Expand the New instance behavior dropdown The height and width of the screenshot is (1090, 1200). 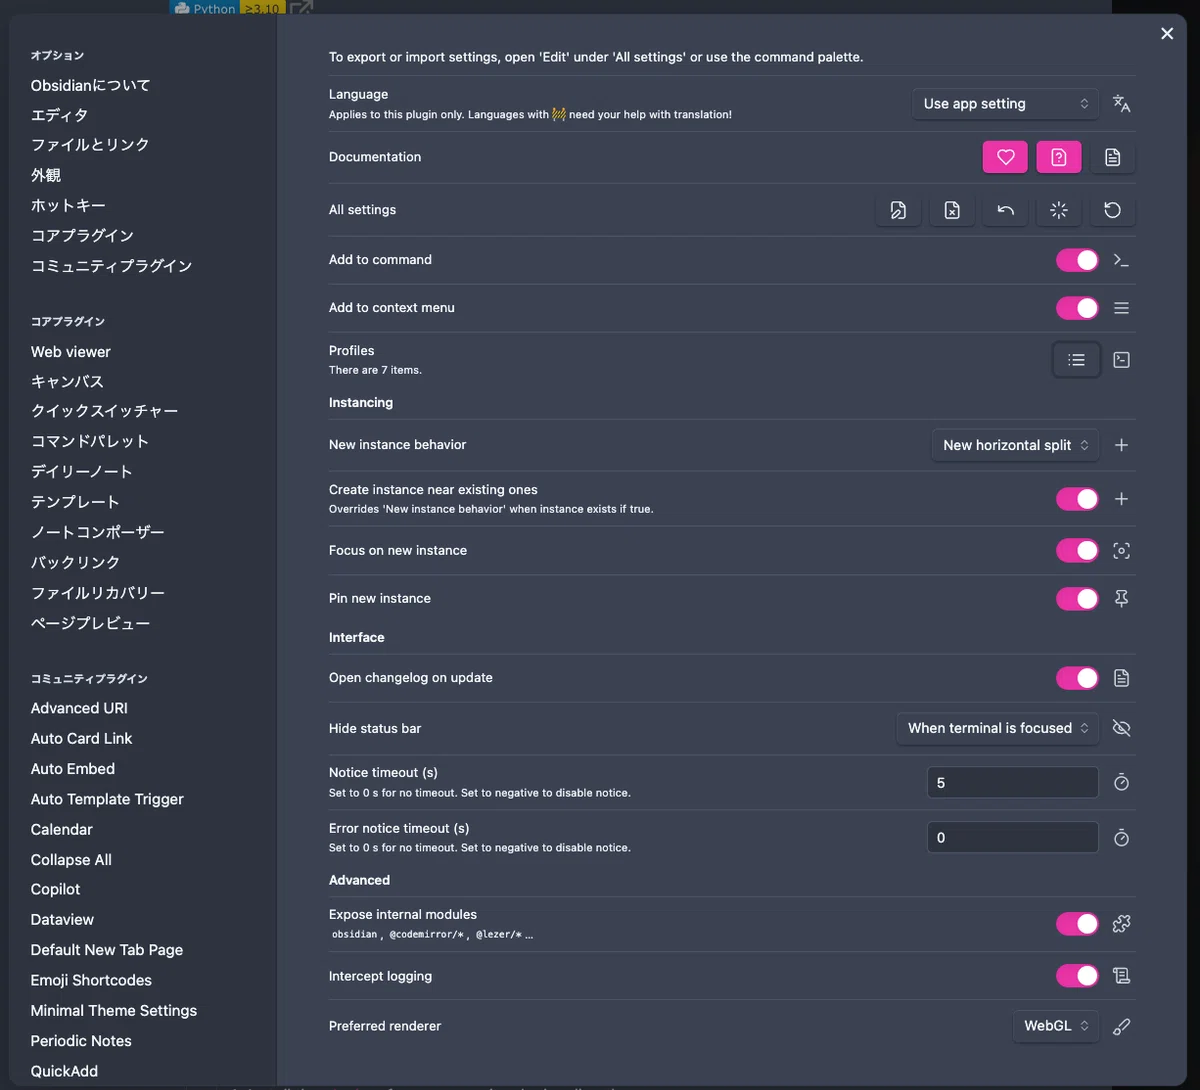pos(1015,445)
